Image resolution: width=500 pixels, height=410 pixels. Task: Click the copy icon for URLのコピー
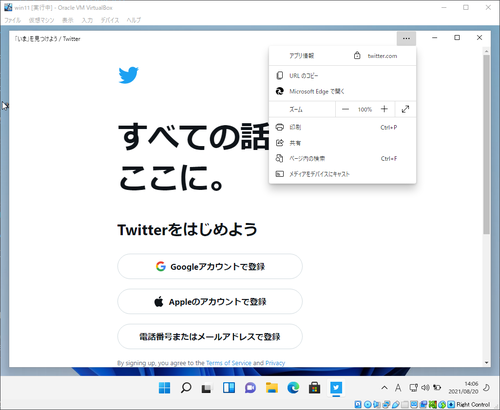[280, 75]
